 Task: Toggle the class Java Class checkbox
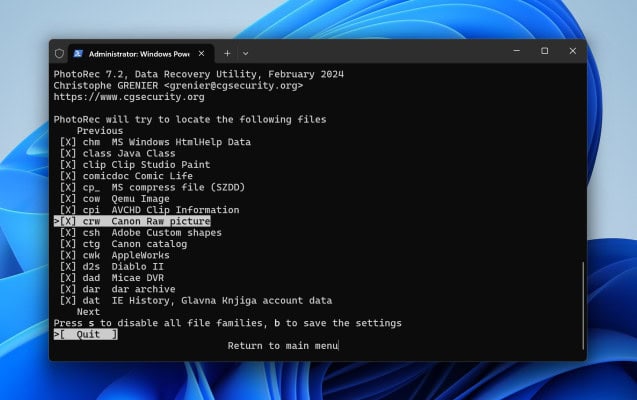click(x=68, y=154)
